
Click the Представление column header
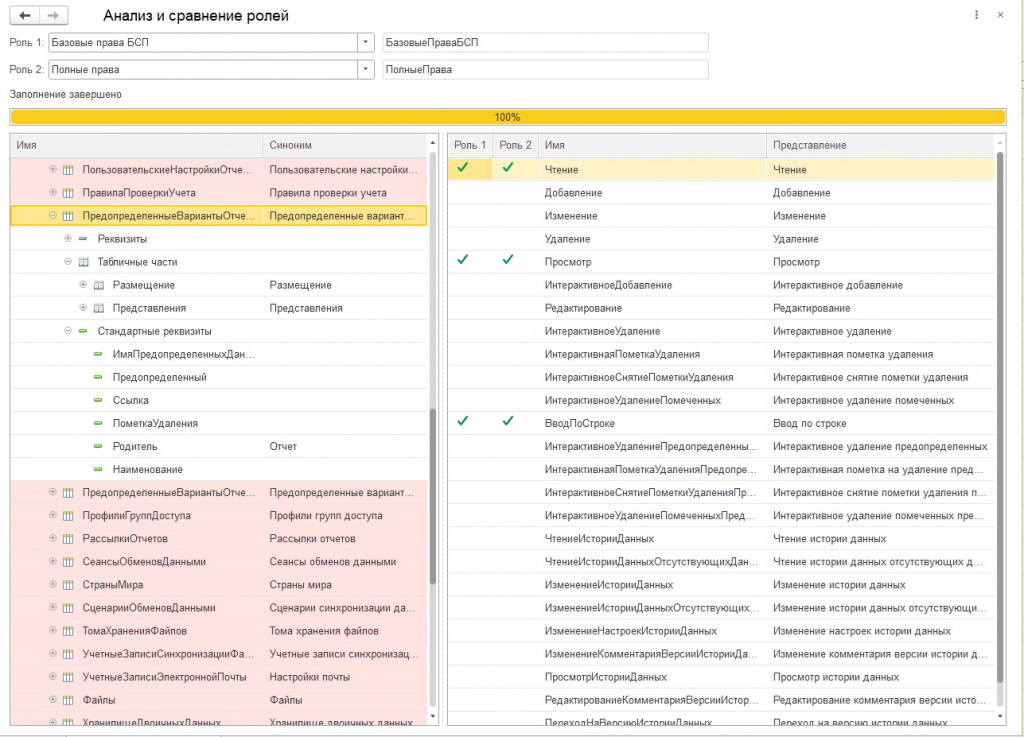pyautogui.click(x=880, y=145)
